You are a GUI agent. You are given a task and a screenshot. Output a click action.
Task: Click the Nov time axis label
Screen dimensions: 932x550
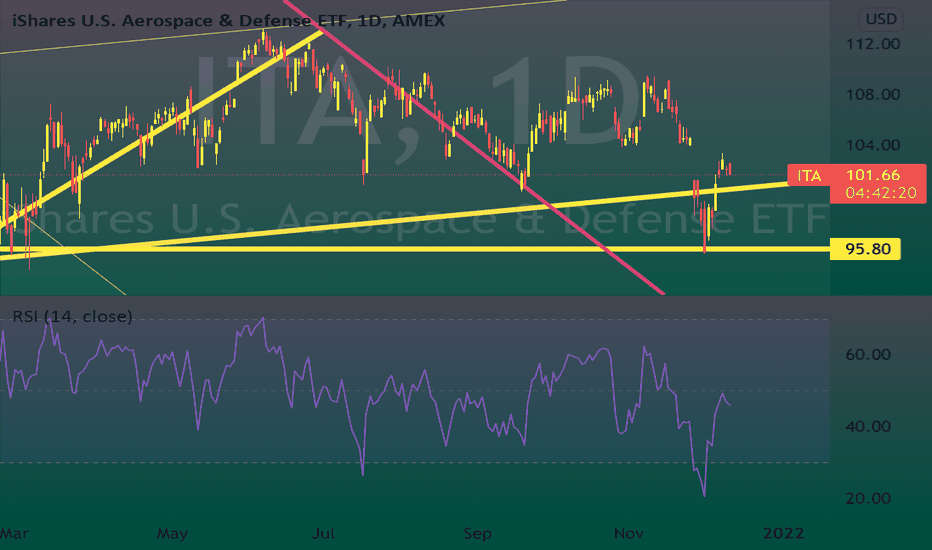[628, 533]
